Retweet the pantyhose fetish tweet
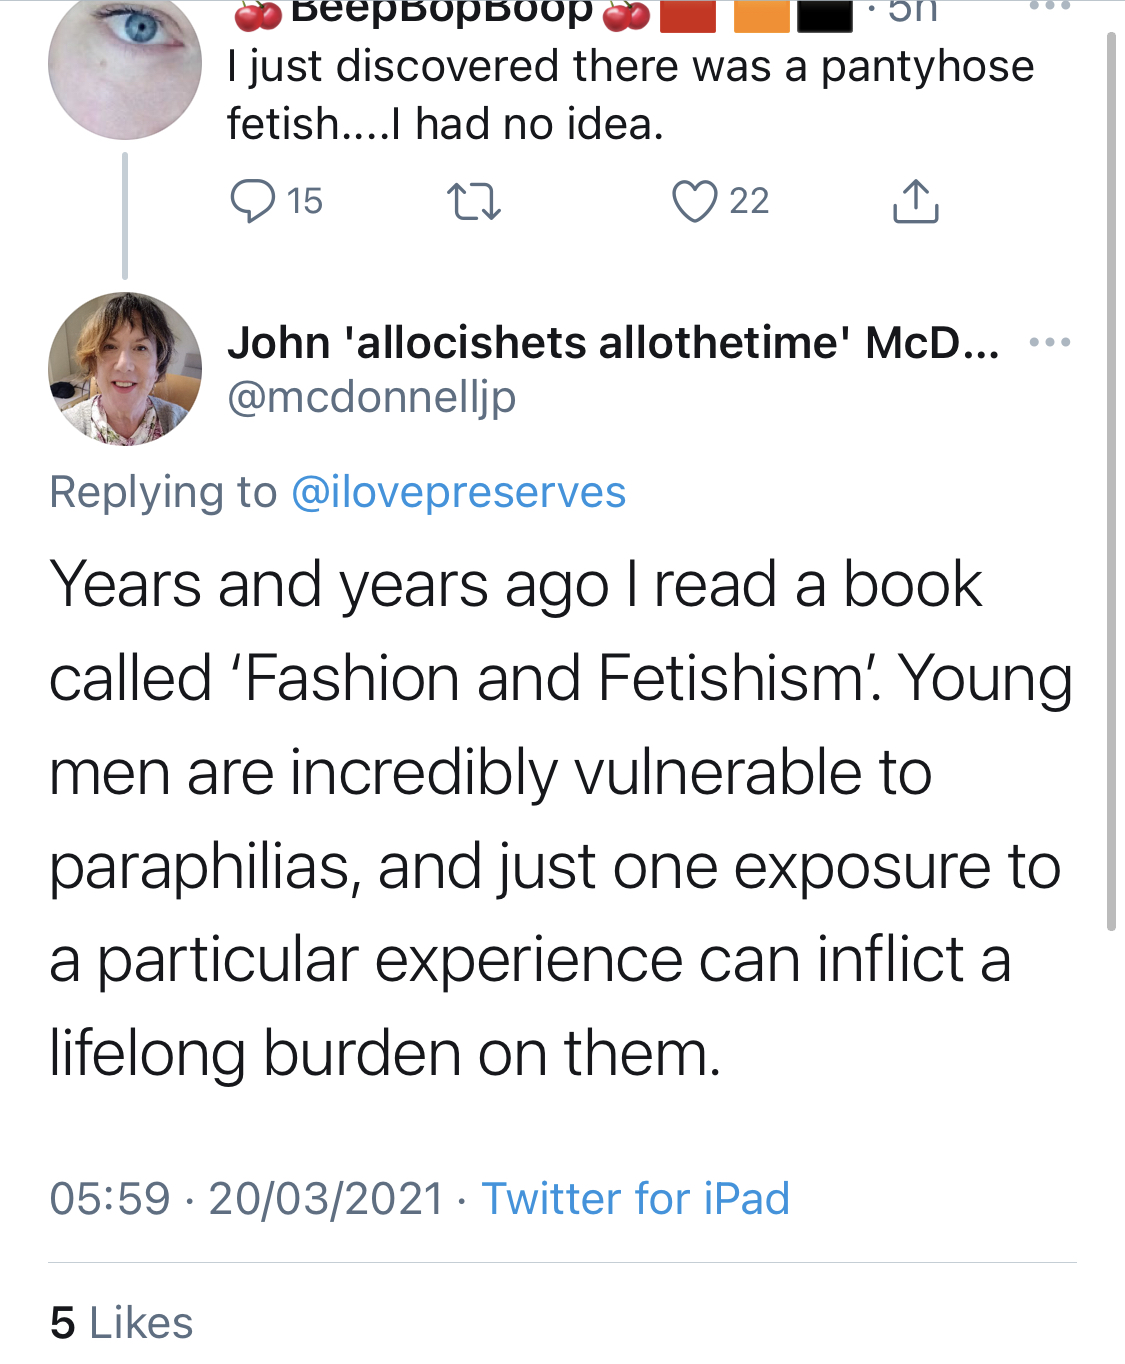Viewport: 1125px width, 1364px height. (473, 201)
